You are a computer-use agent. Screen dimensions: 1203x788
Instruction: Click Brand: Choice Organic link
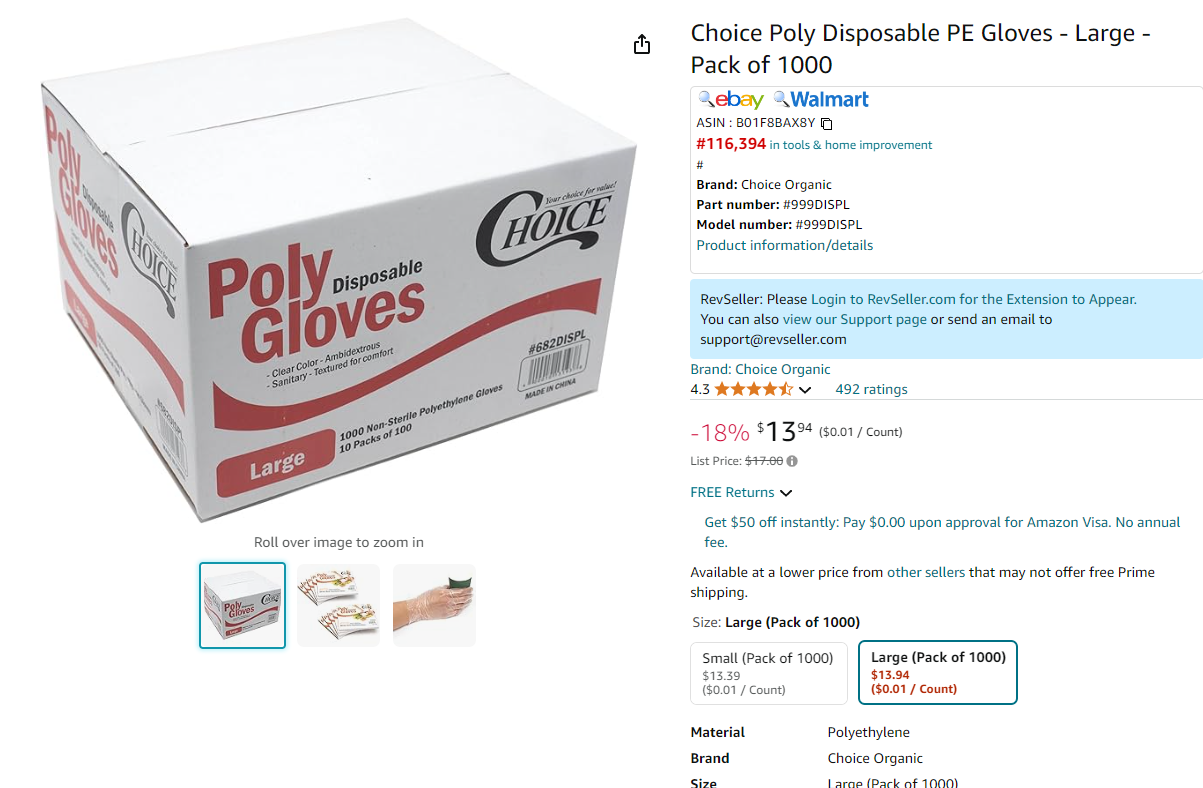point(760,369)
